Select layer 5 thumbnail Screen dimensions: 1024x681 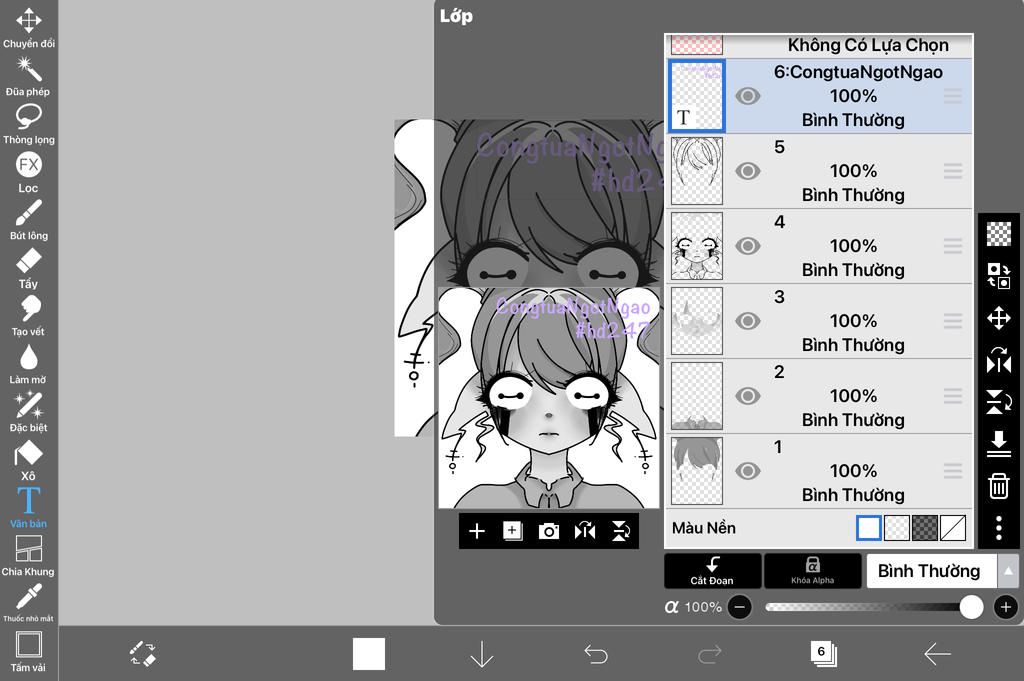point(697,171)
